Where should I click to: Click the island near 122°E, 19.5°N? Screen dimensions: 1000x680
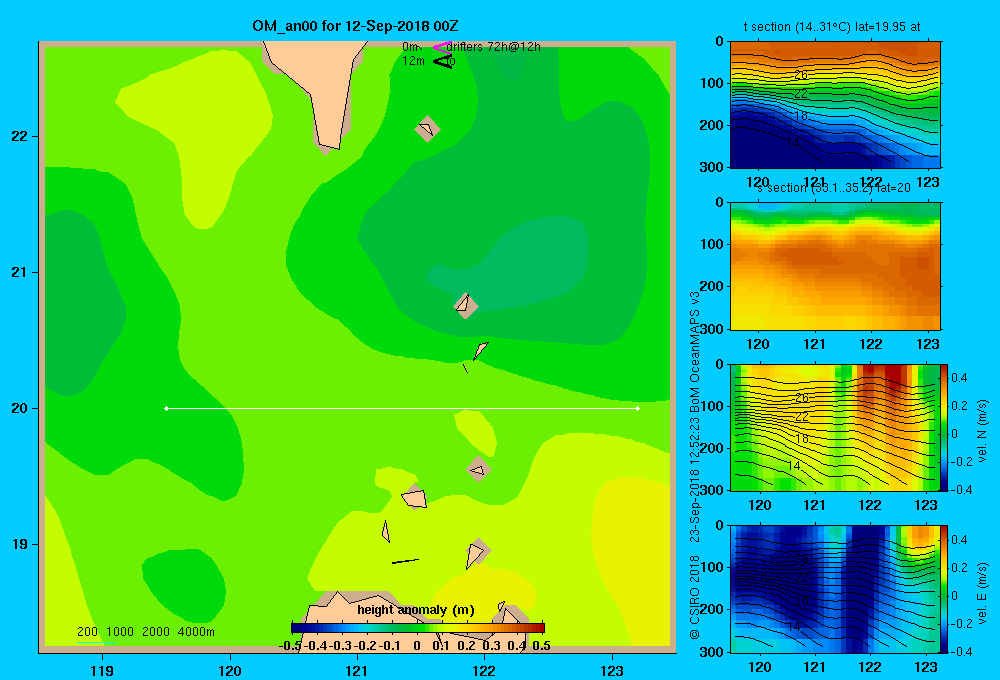click(479, 469)
